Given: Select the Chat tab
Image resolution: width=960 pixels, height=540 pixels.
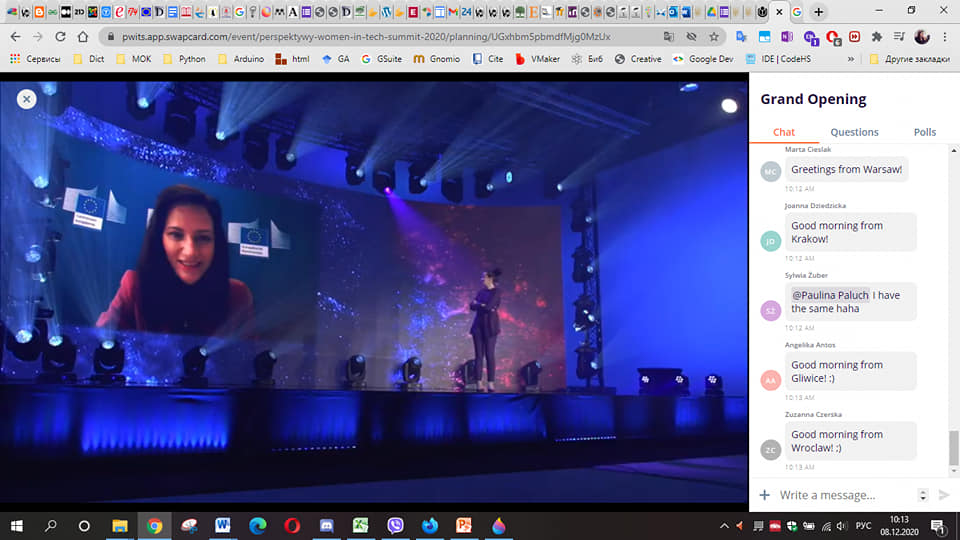Looking at the screenshot, I should point(784,132).
